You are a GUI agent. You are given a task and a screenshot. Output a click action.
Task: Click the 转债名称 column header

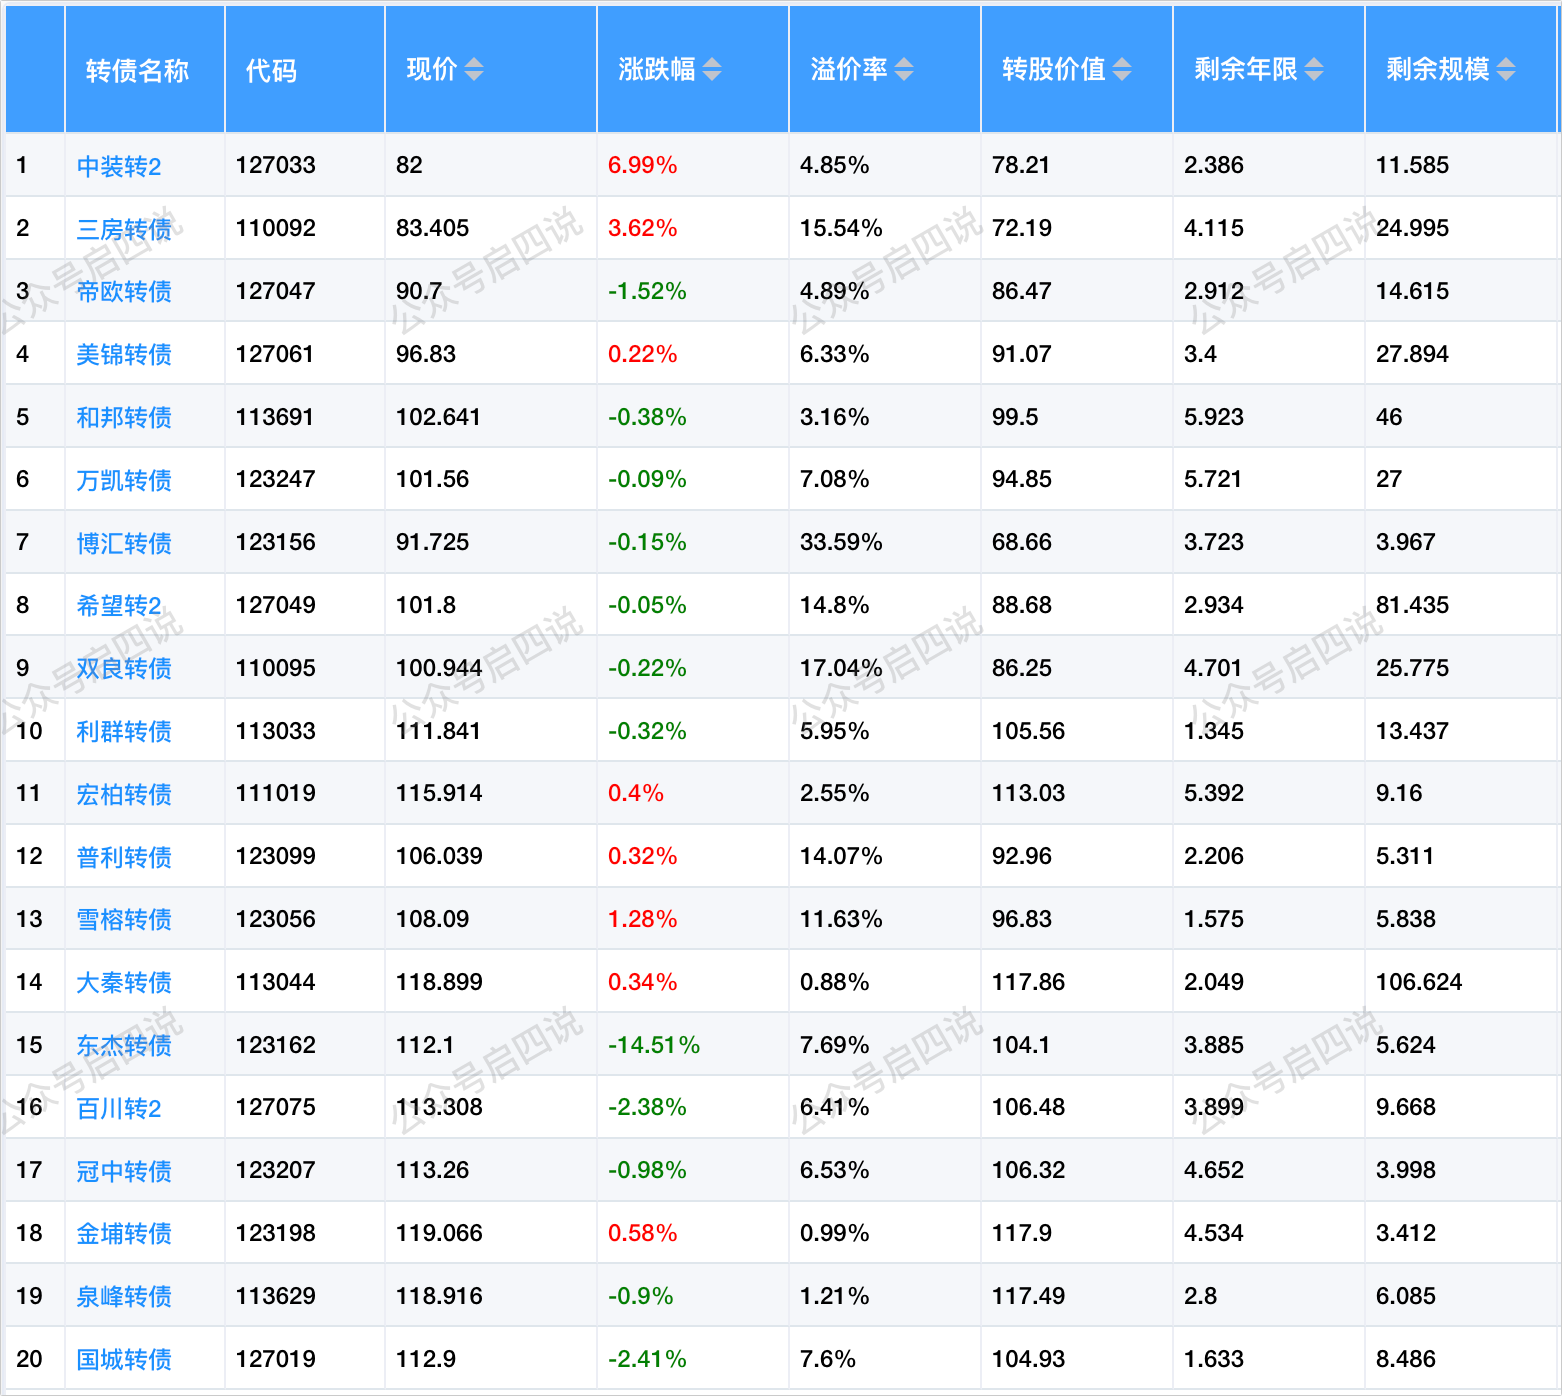coord(137,70)
